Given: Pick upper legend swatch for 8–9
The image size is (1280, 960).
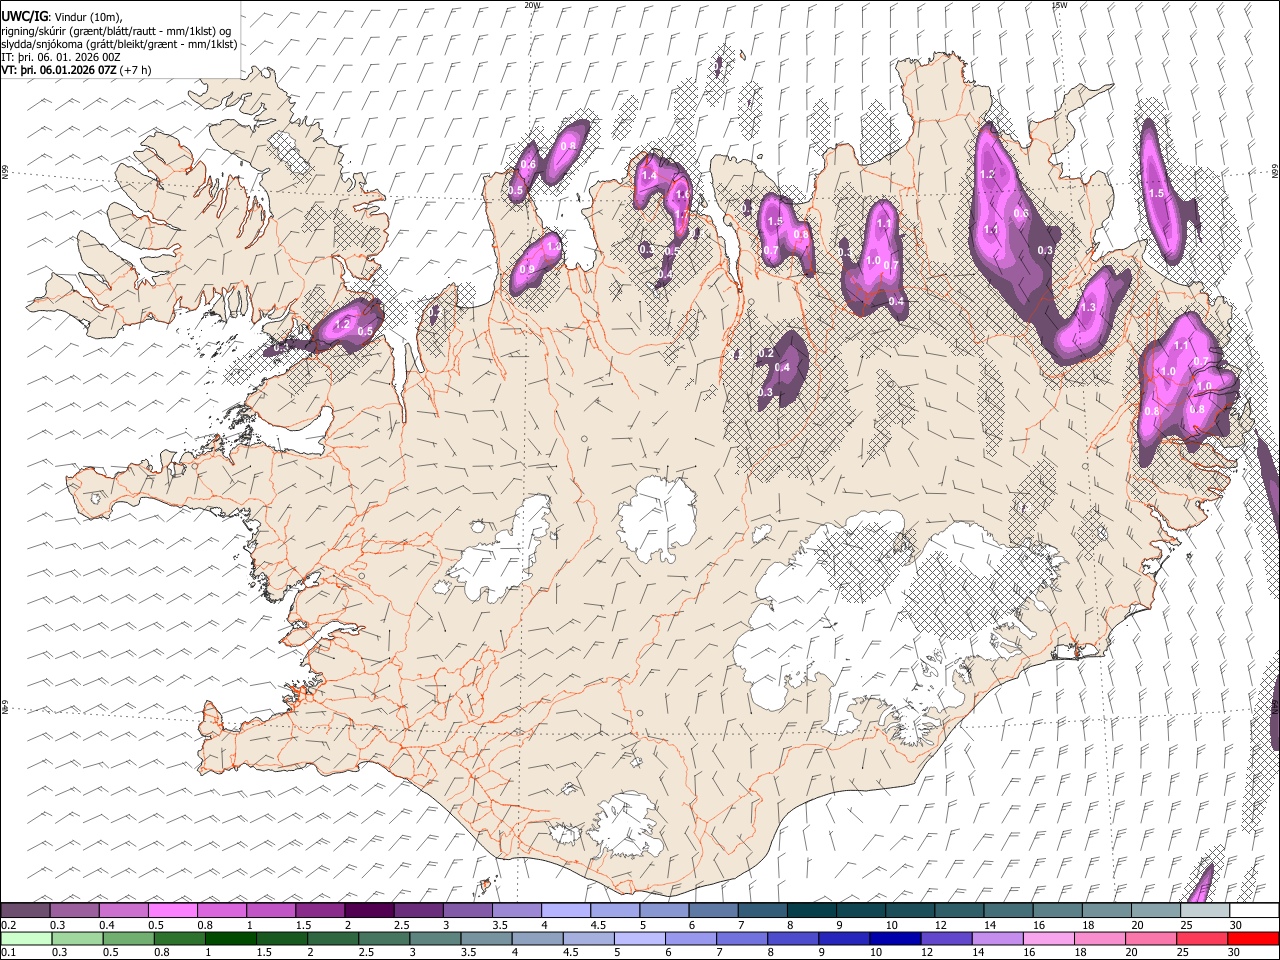Looking at the screenshot, I should coord(812,910).
